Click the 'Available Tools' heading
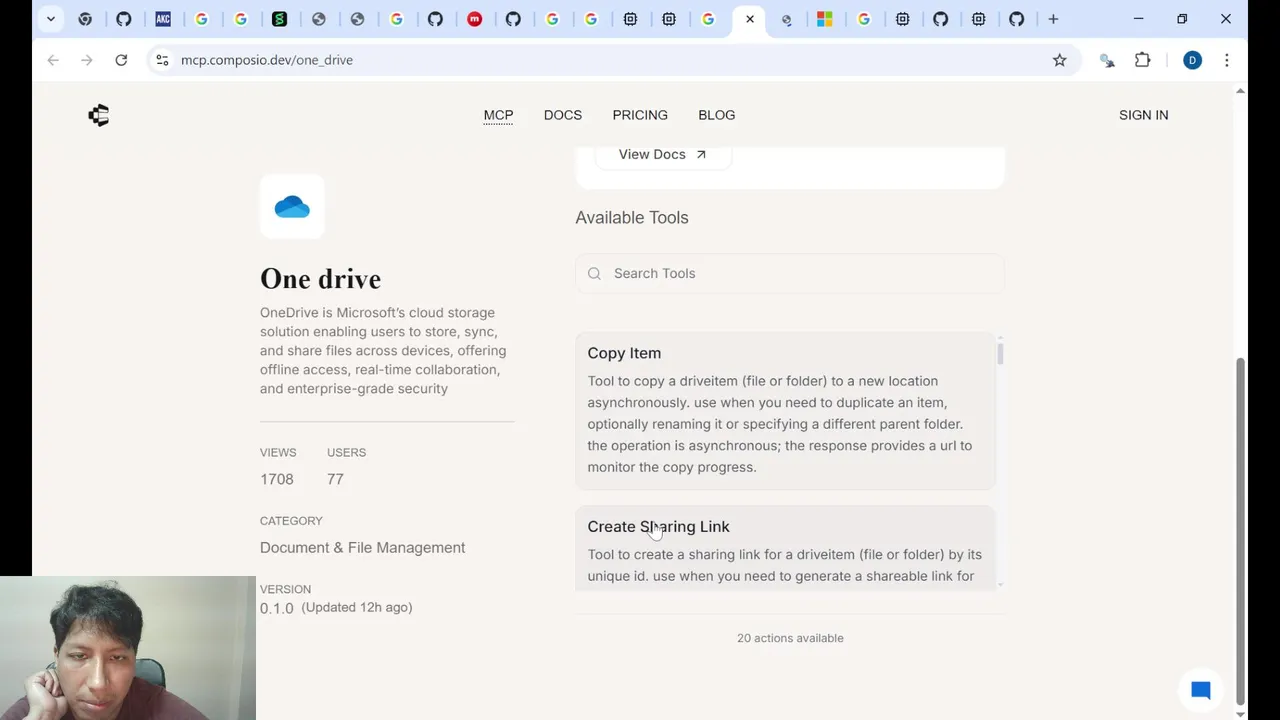1280x720 pixels. coord(632,217)
